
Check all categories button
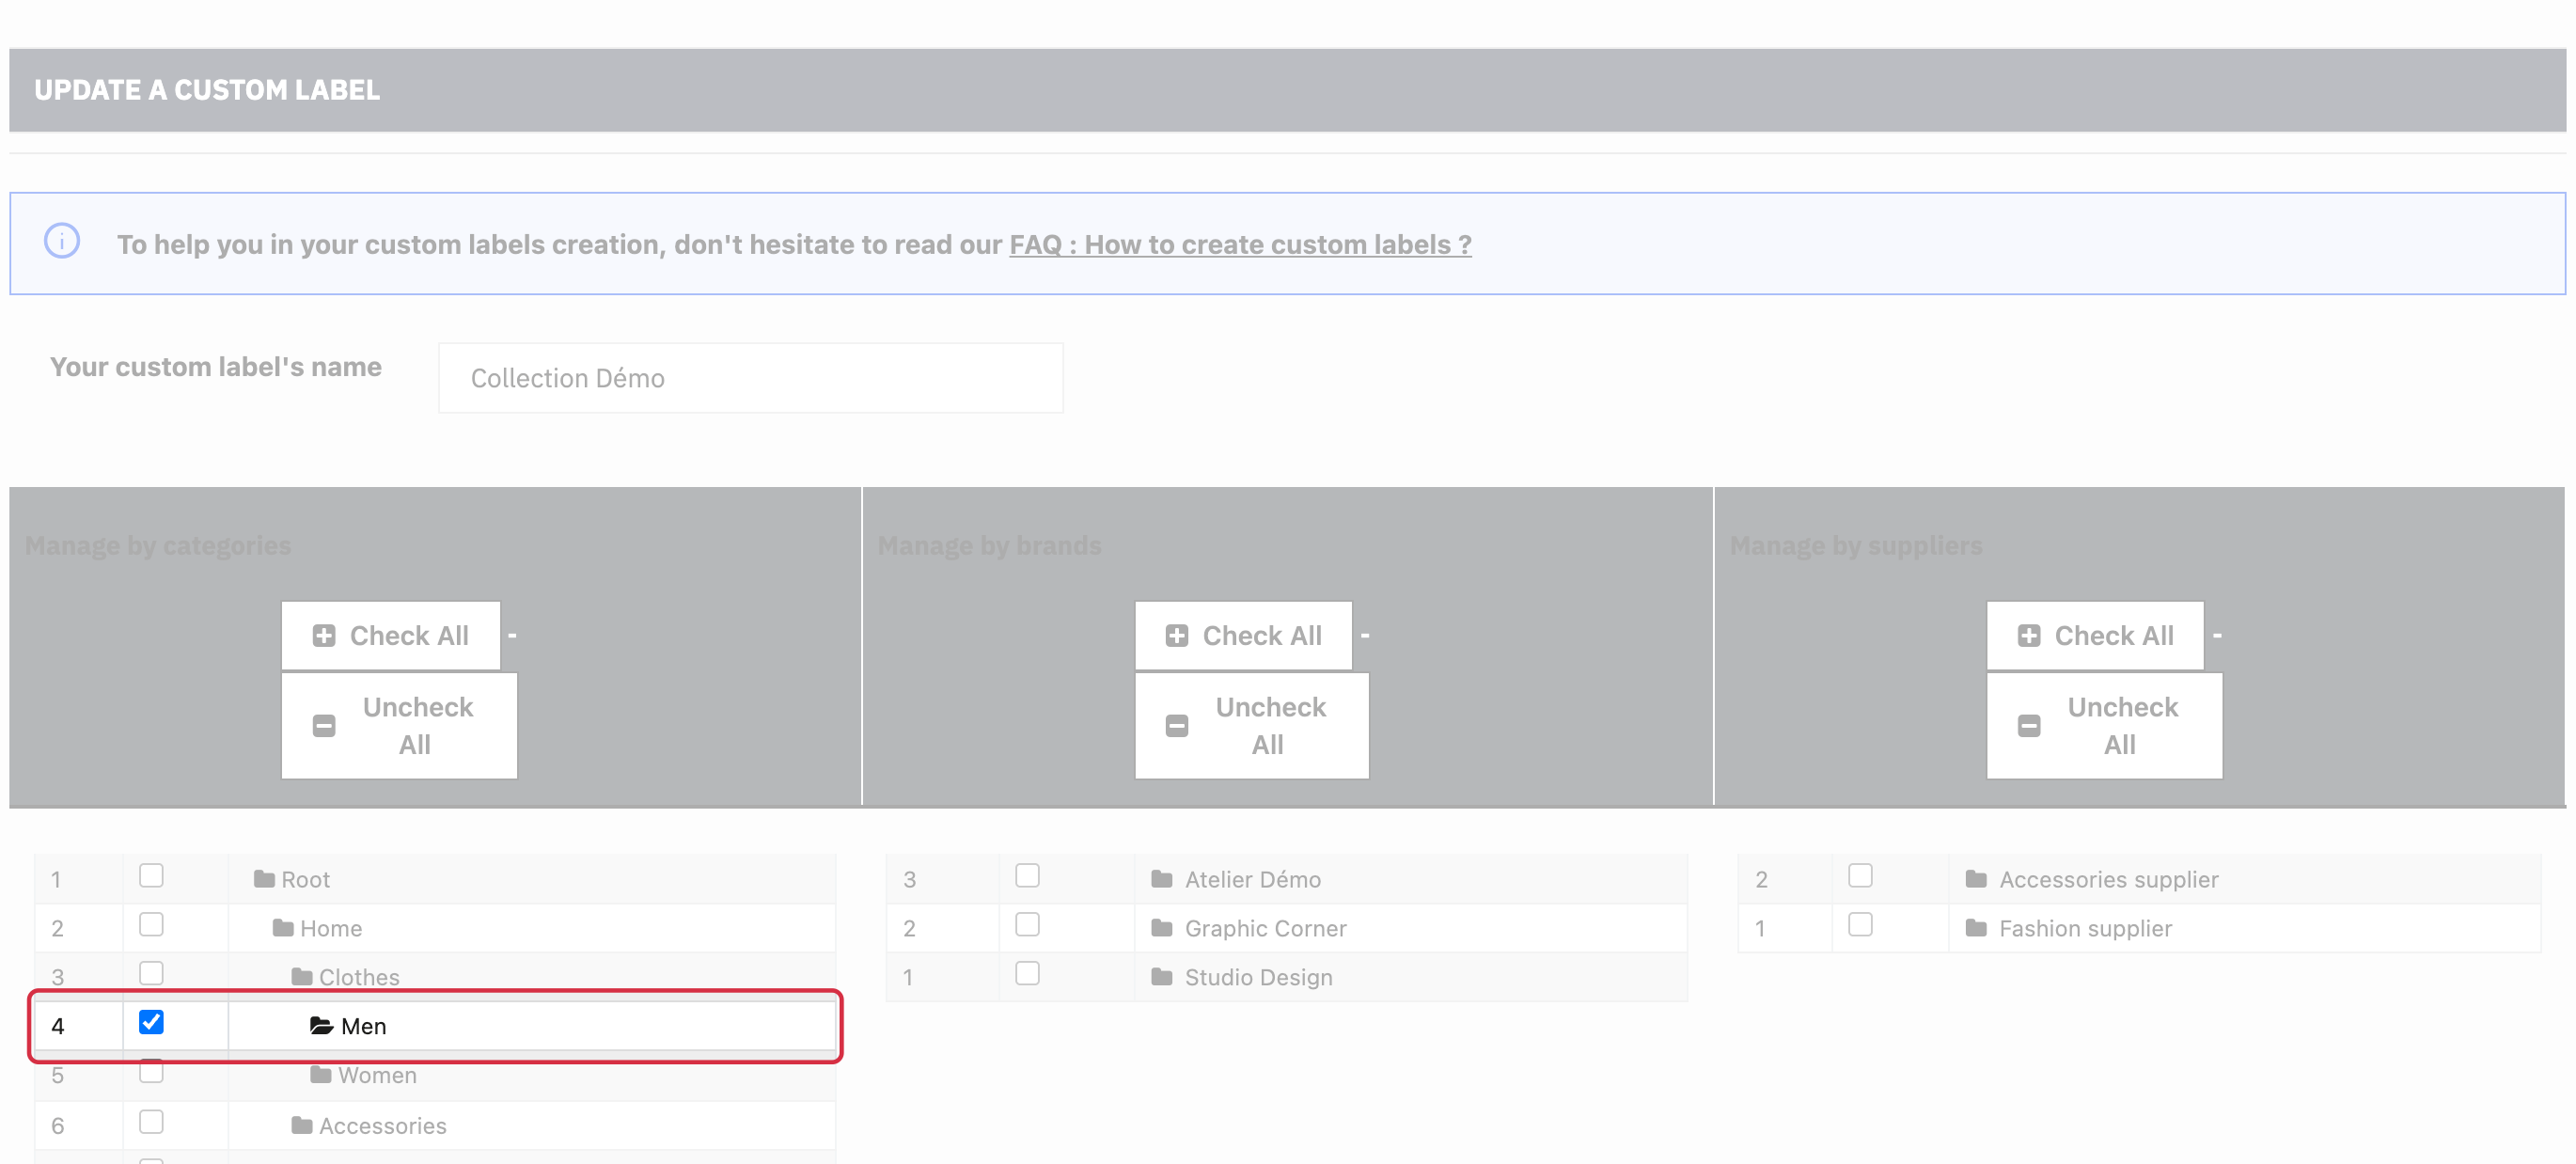[x=391, y=635]
